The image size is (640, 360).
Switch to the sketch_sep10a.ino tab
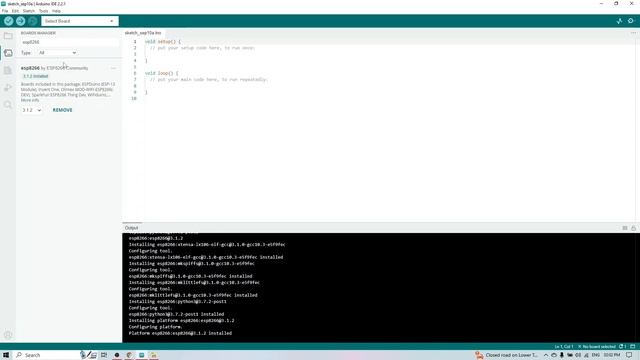tap(143, 33)
